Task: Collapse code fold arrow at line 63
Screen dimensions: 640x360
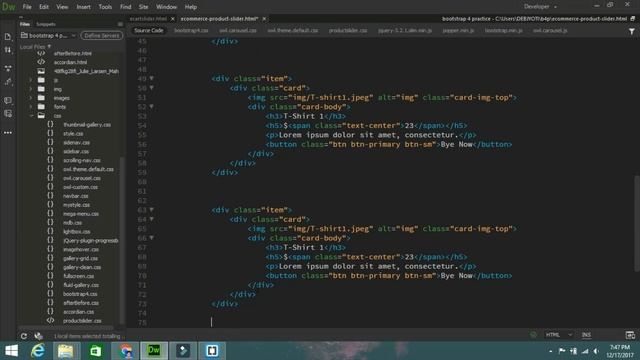Action: 151,210
